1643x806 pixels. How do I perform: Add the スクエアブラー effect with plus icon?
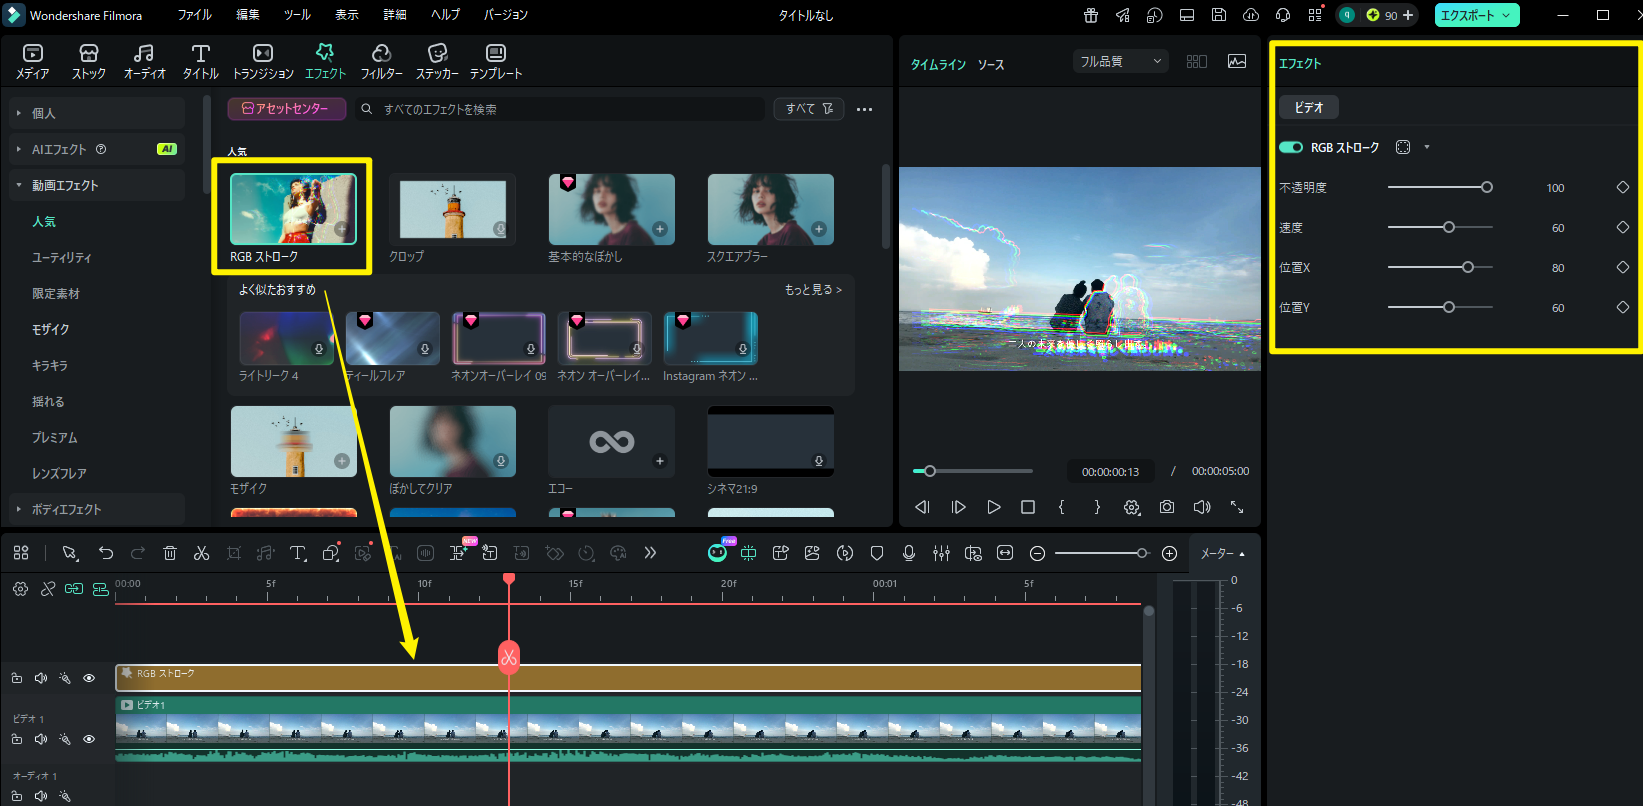pyautogui.click(x=819, y=229)
